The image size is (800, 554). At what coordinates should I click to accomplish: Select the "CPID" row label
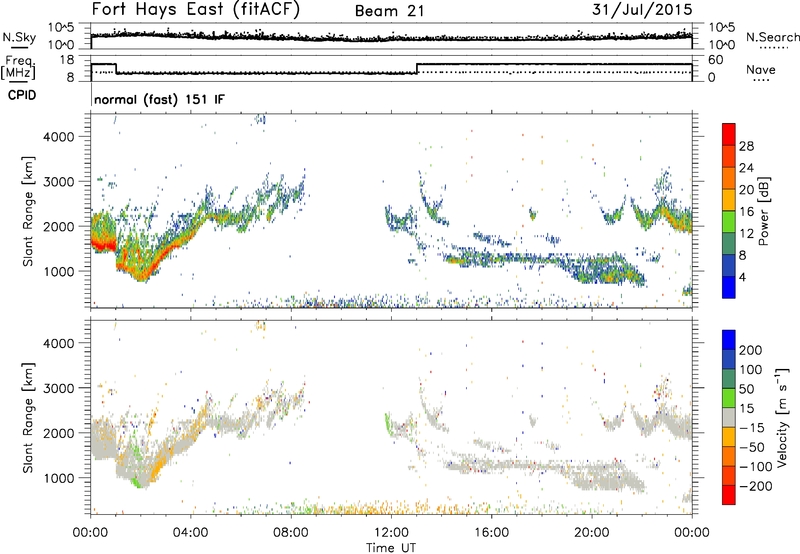click(x=22, y=95)
